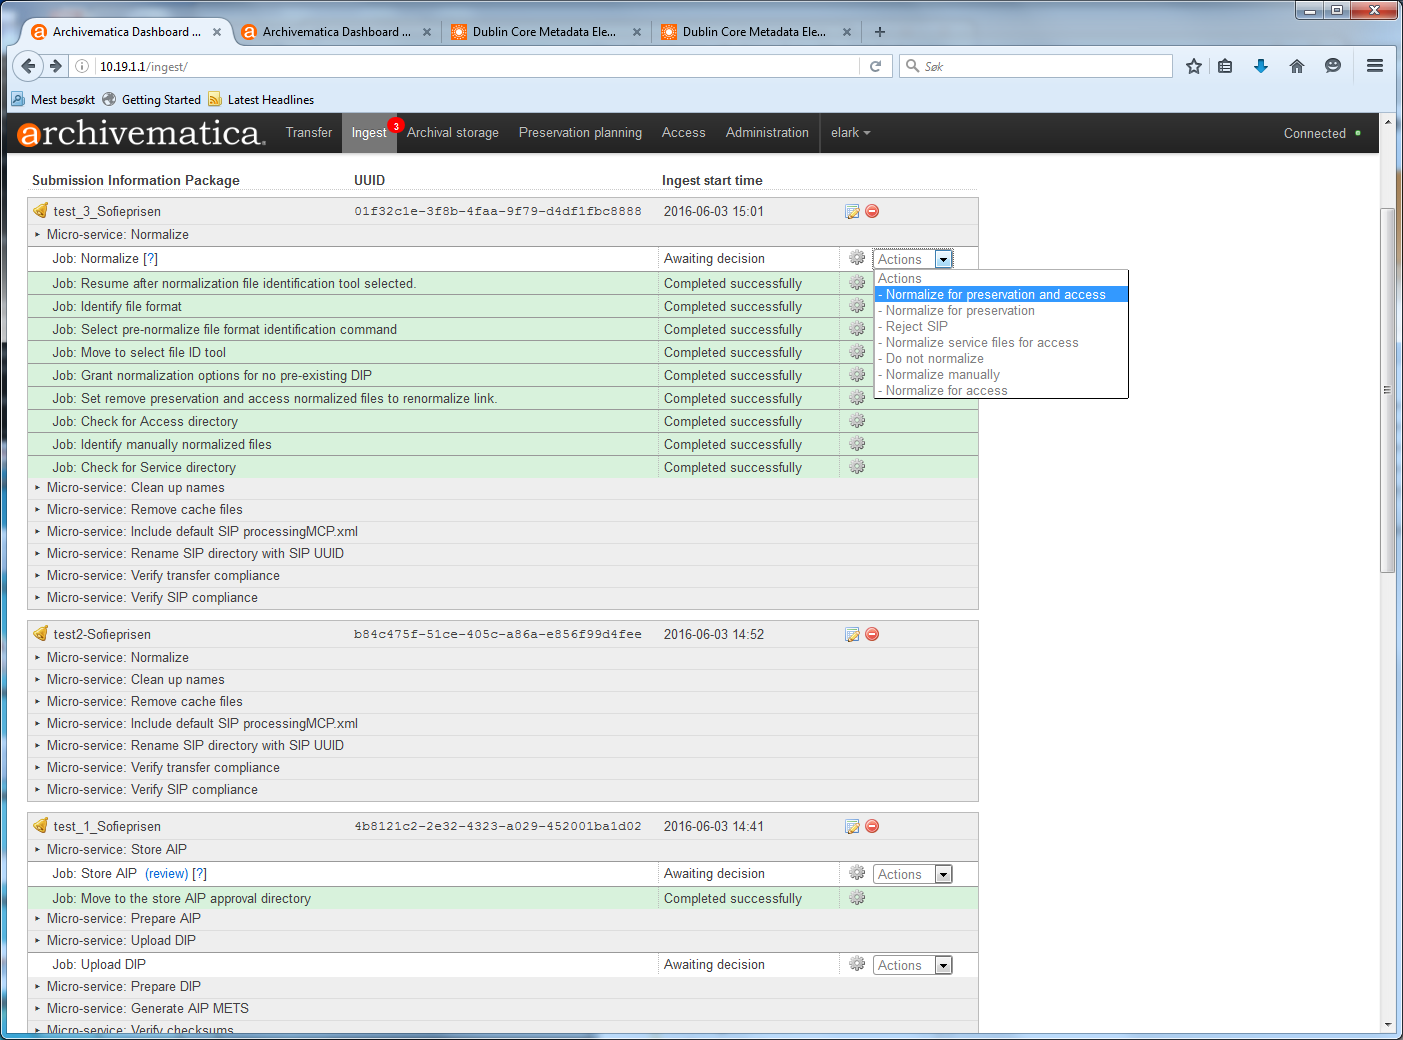The image size is (1403, 1040).
Task: Bookmark this page with the star icon
Action: coord(1194,66)
